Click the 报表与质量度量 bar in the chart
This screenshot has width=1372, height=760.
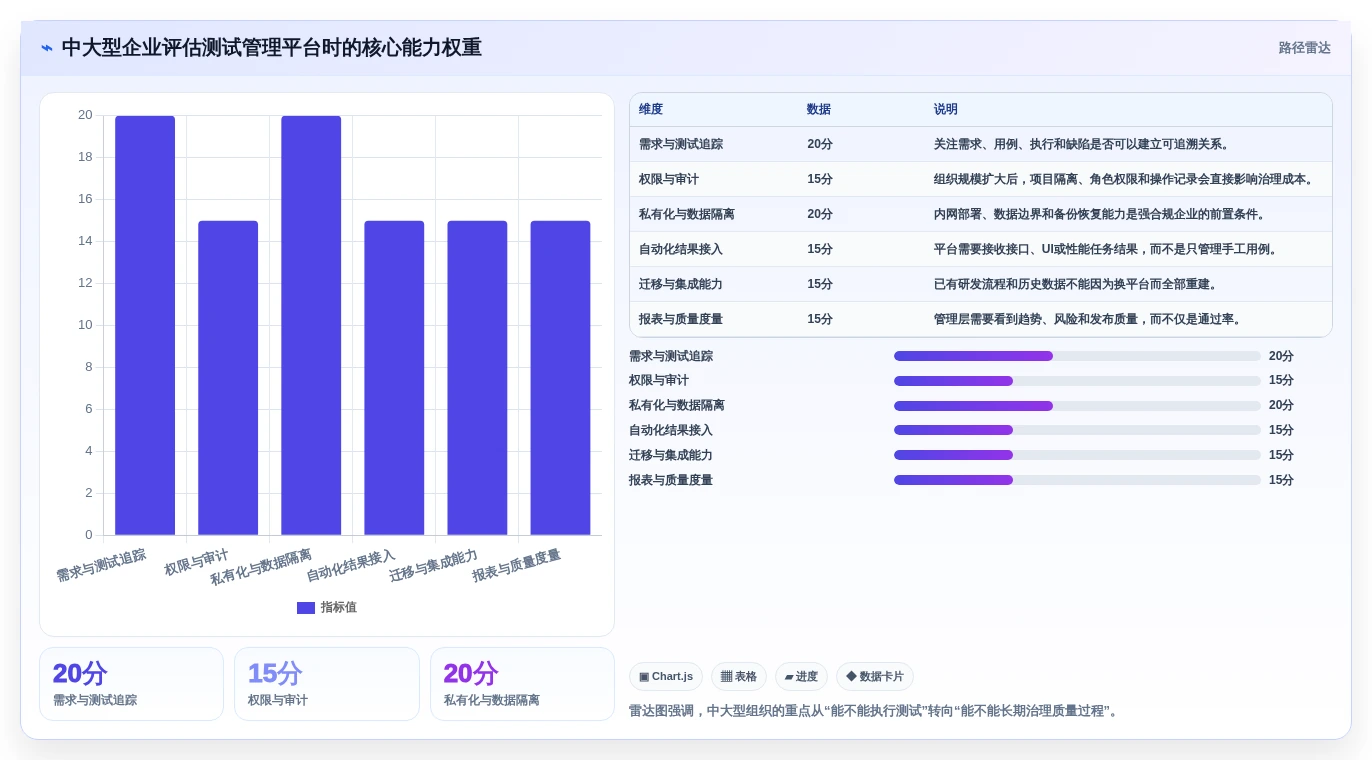[560, 378]
